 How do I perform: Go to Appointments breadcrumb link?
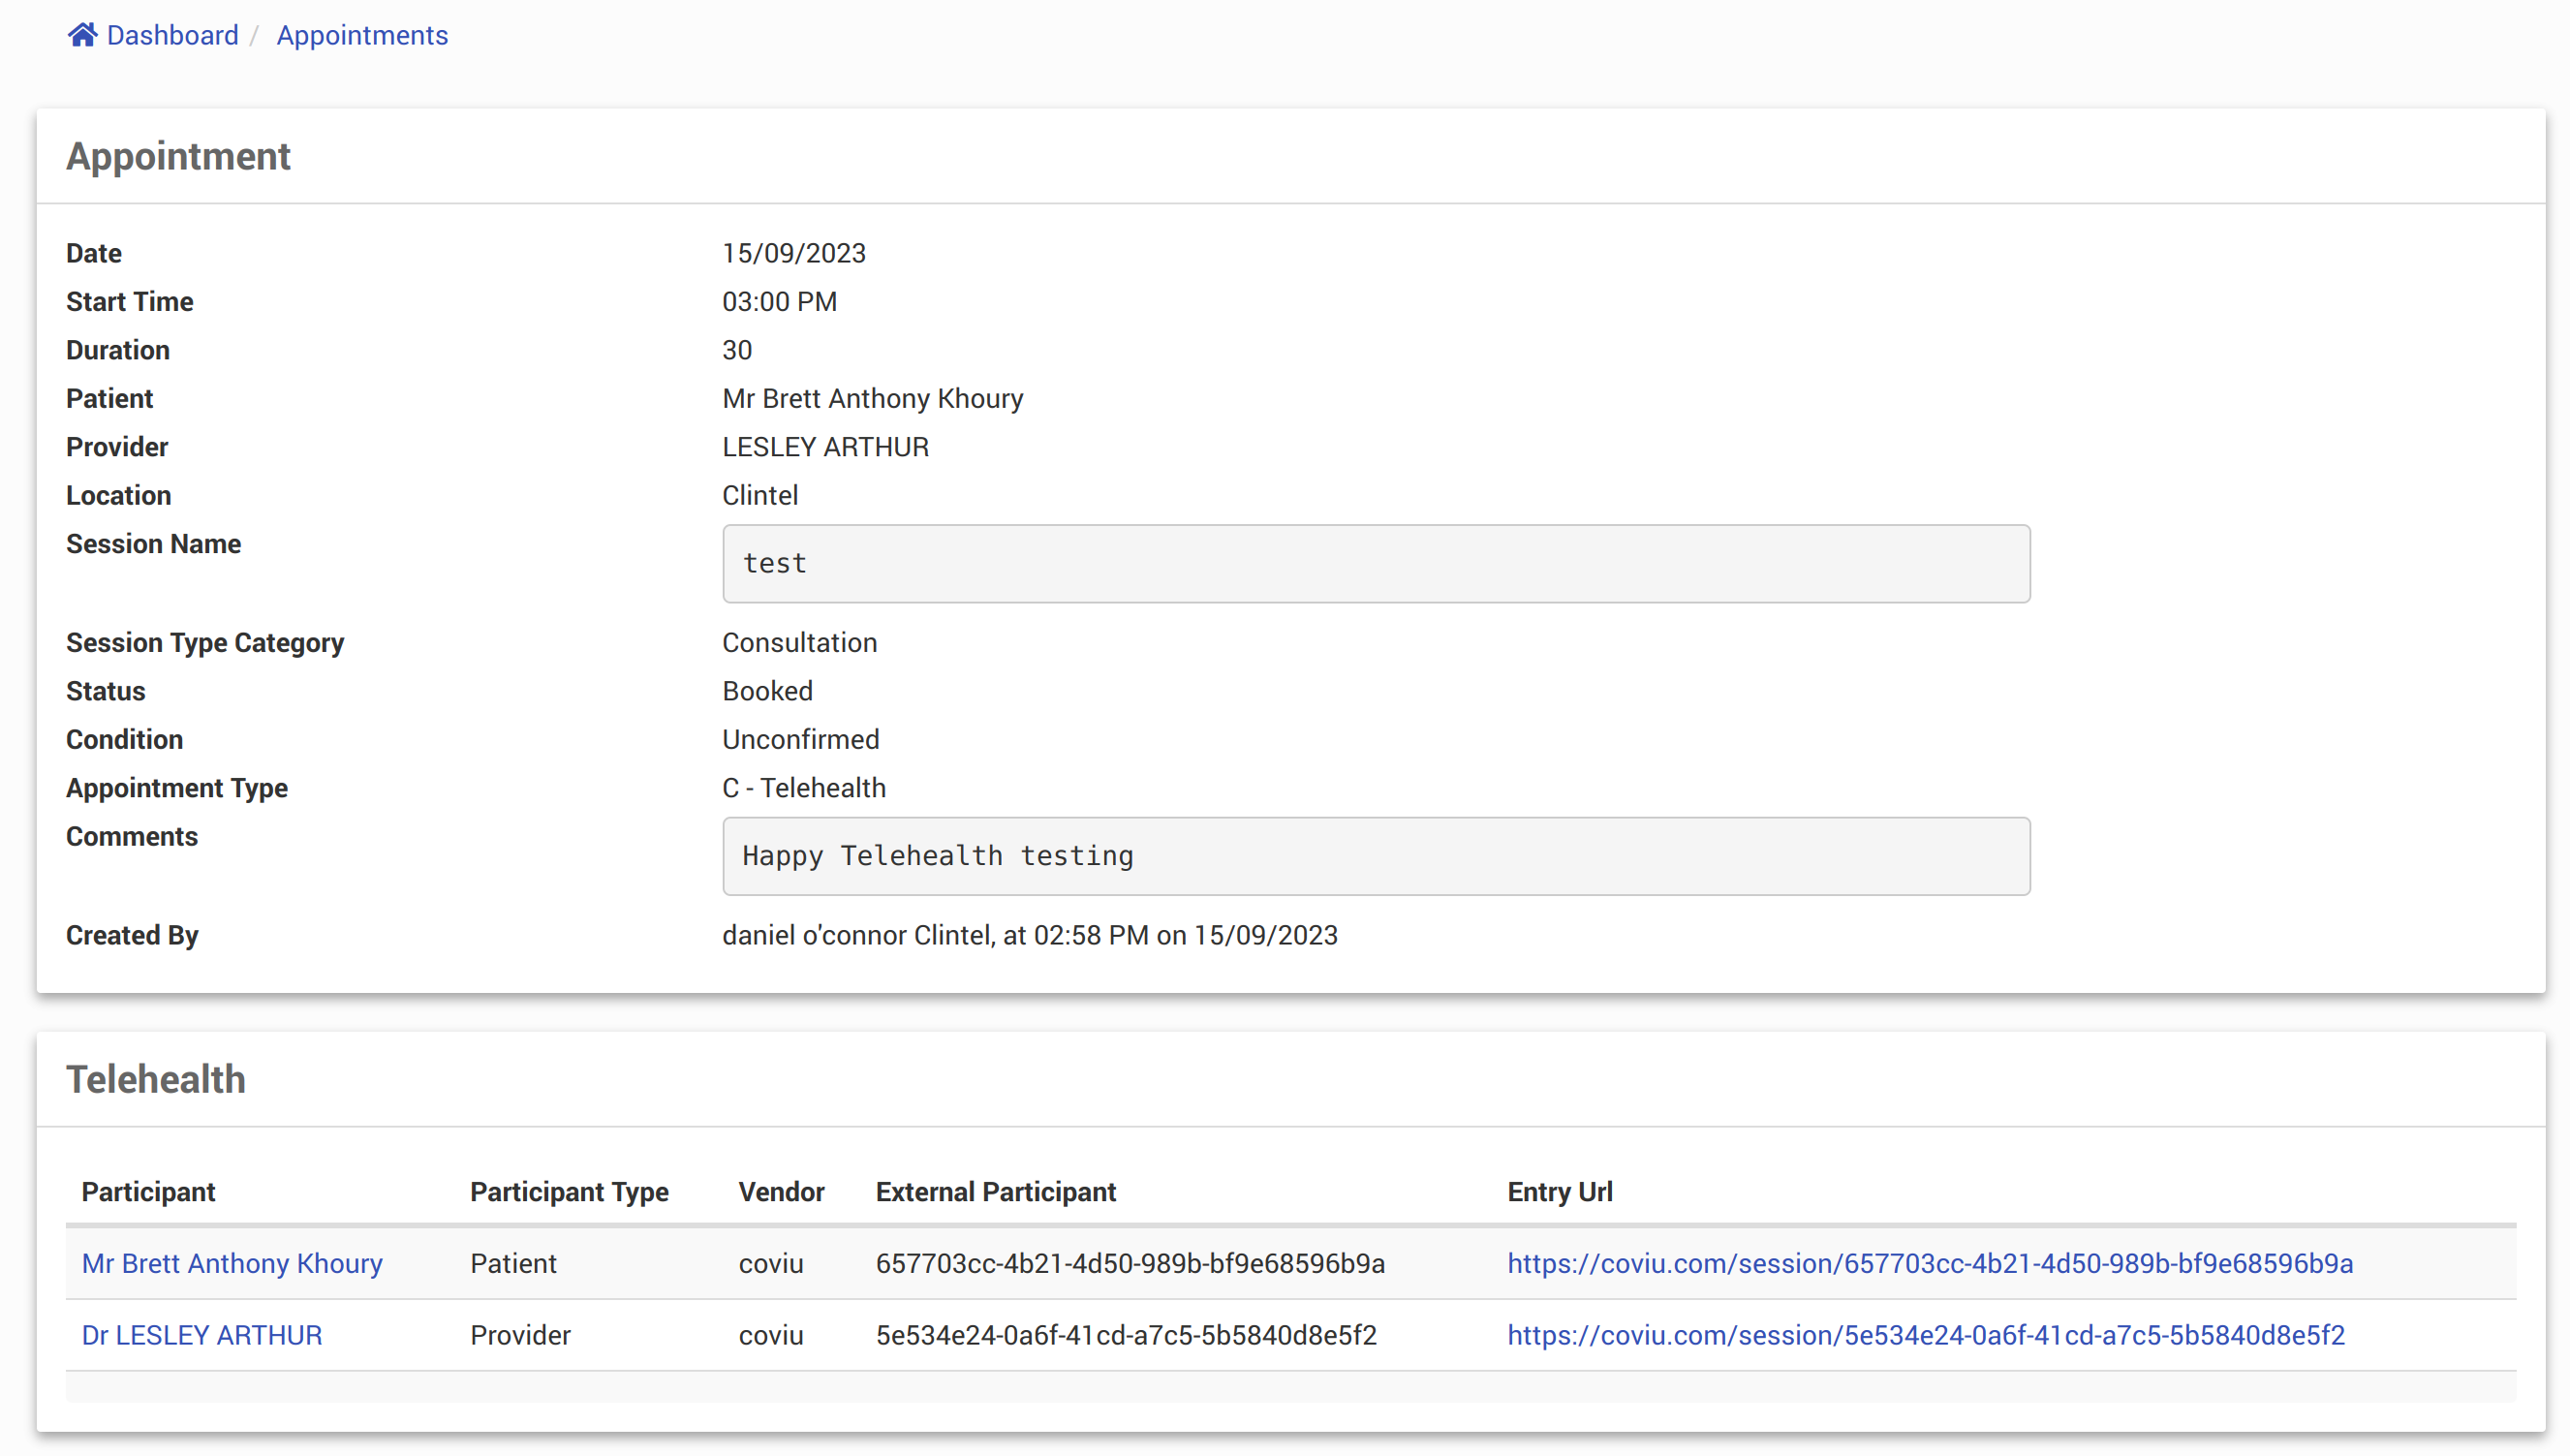click(x=362, y=35)
